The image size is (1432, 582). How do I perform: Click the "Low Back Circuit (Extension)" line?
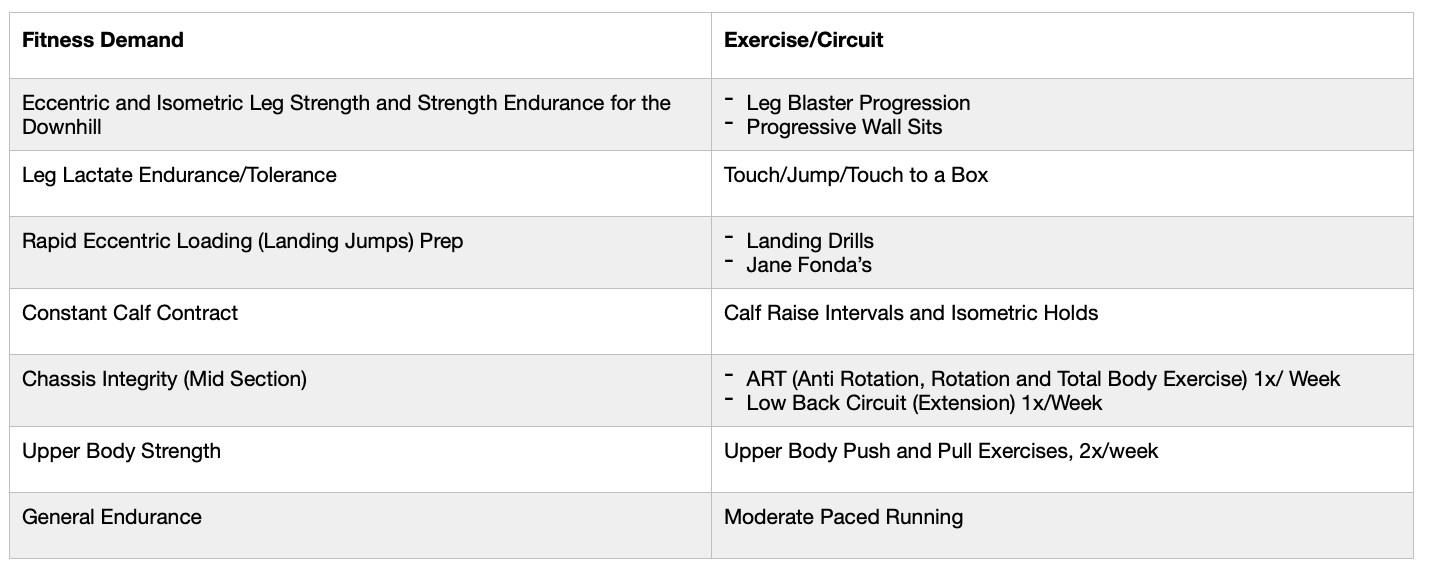pos(924,403)
